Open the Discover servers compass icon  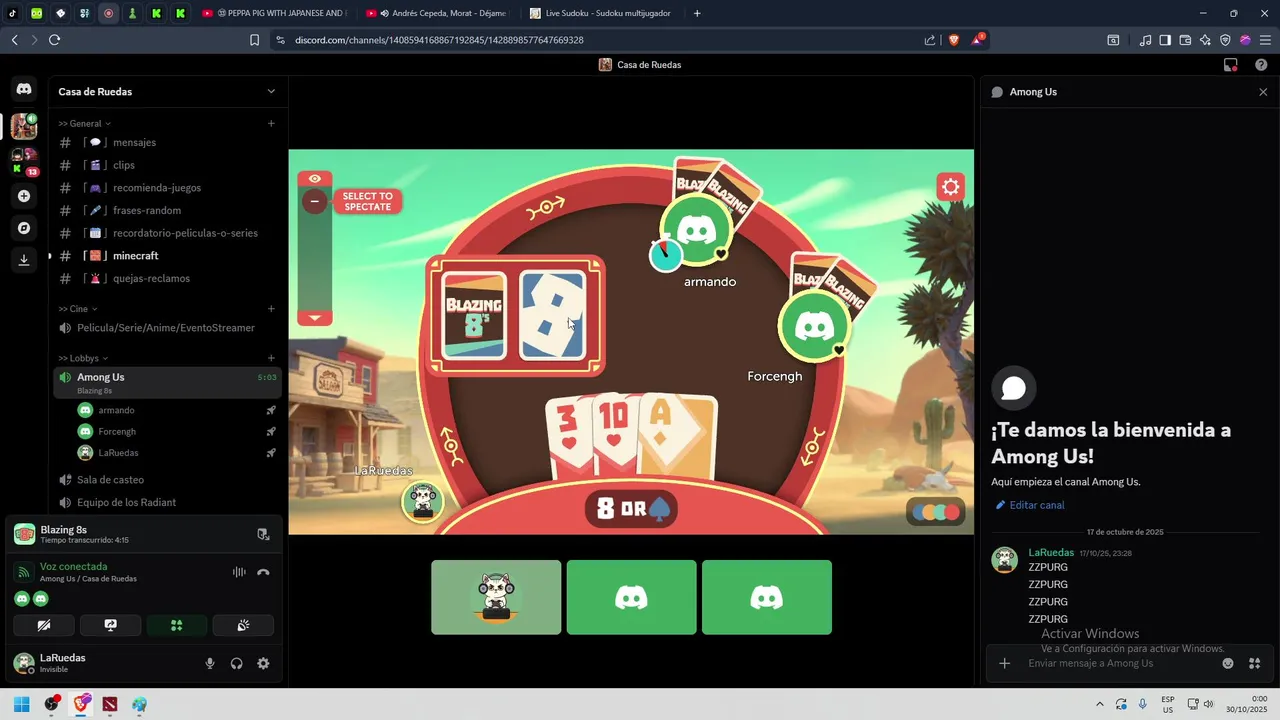click(x=24, y=228)
